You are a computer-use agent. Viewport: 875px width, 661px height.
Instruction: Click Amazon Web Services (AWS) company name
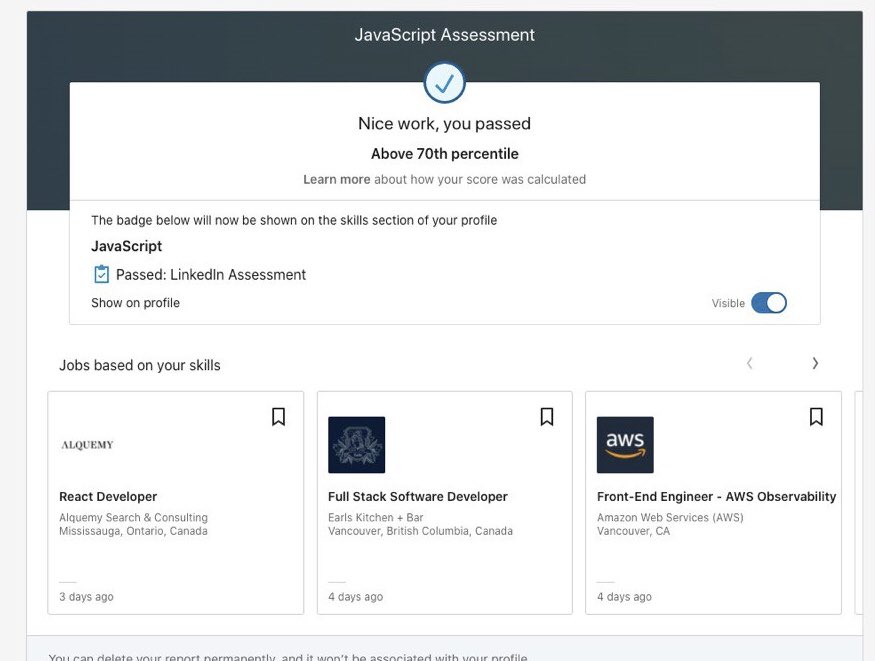tap(670, 518)
